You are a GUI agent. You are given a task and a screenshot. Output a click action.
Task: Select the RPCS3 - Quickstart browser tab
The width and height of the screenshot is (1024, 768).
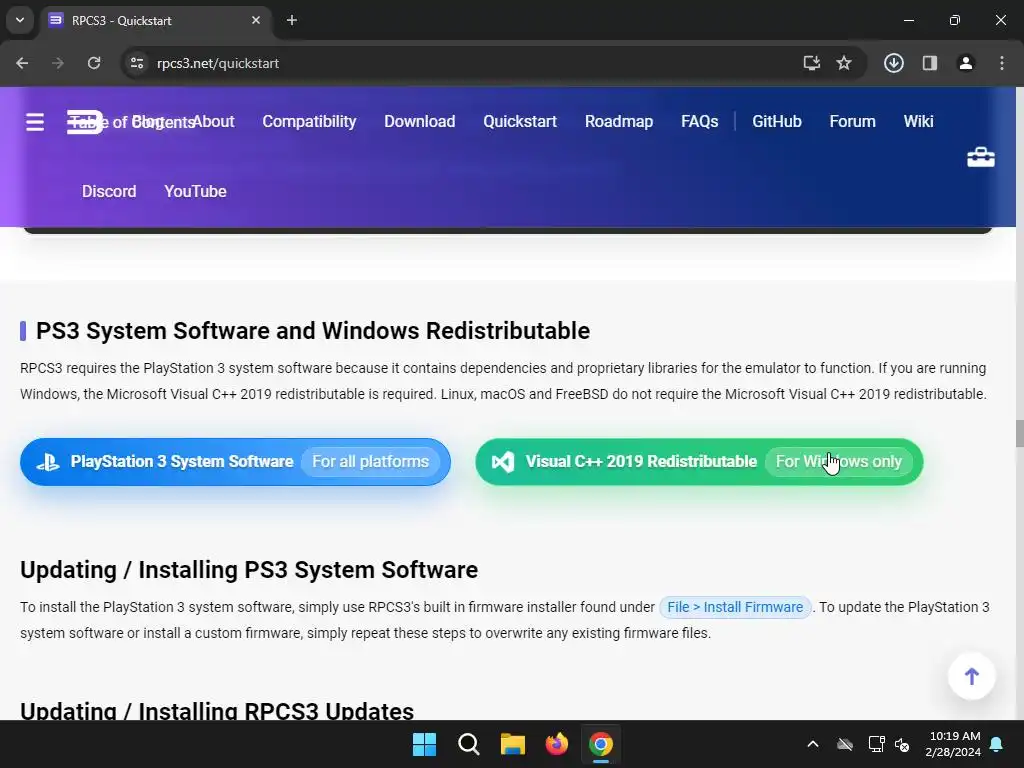point(155,20)
